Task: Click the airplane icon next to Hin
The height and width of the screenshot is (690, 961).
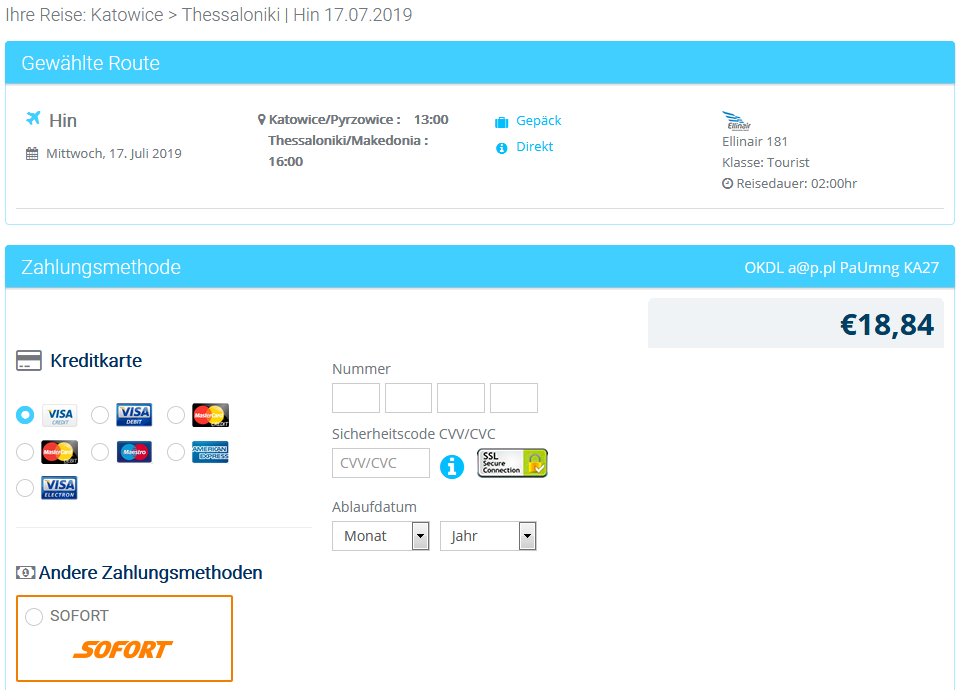Action: [33, 118]
